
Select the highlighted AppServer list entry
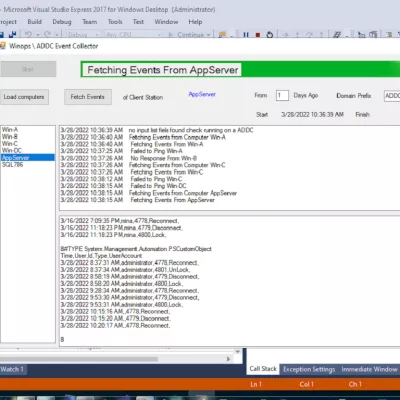coord(28,158)
